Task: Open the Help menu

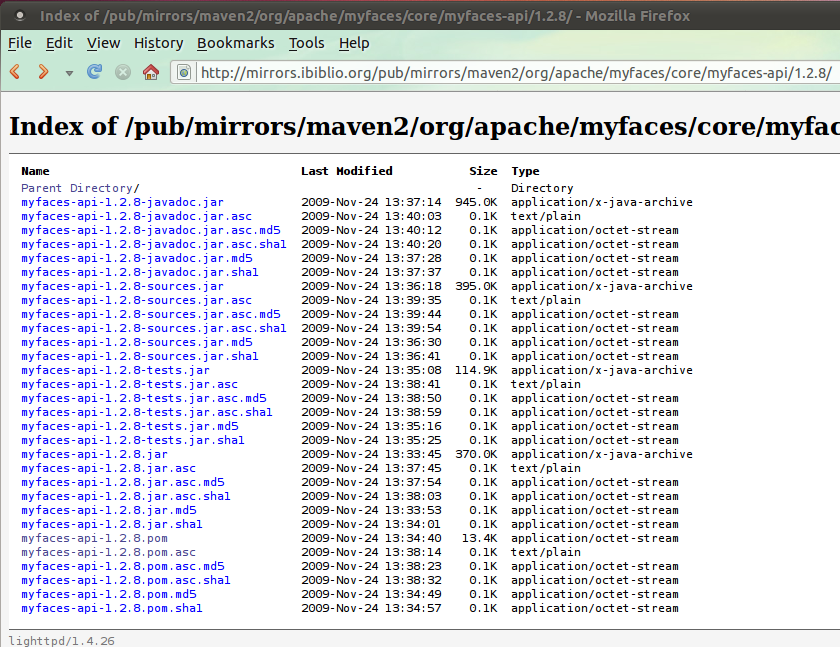Action: 354,43
